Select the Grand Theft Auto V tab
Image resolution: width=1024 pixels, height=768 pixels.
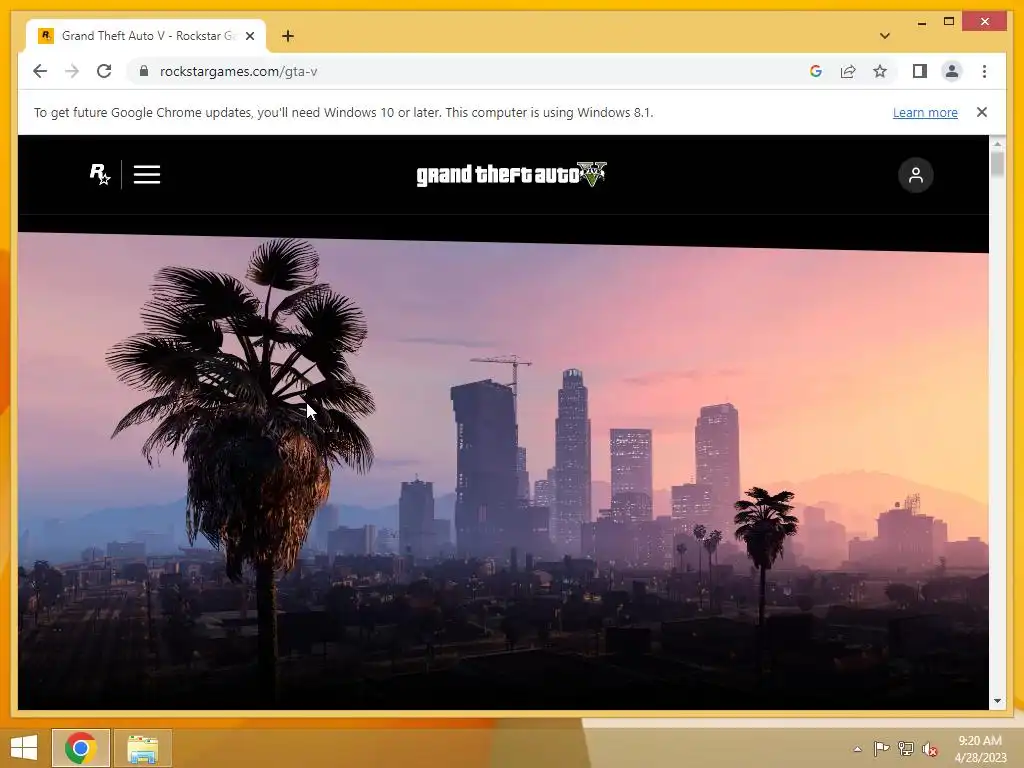(146, 36)
